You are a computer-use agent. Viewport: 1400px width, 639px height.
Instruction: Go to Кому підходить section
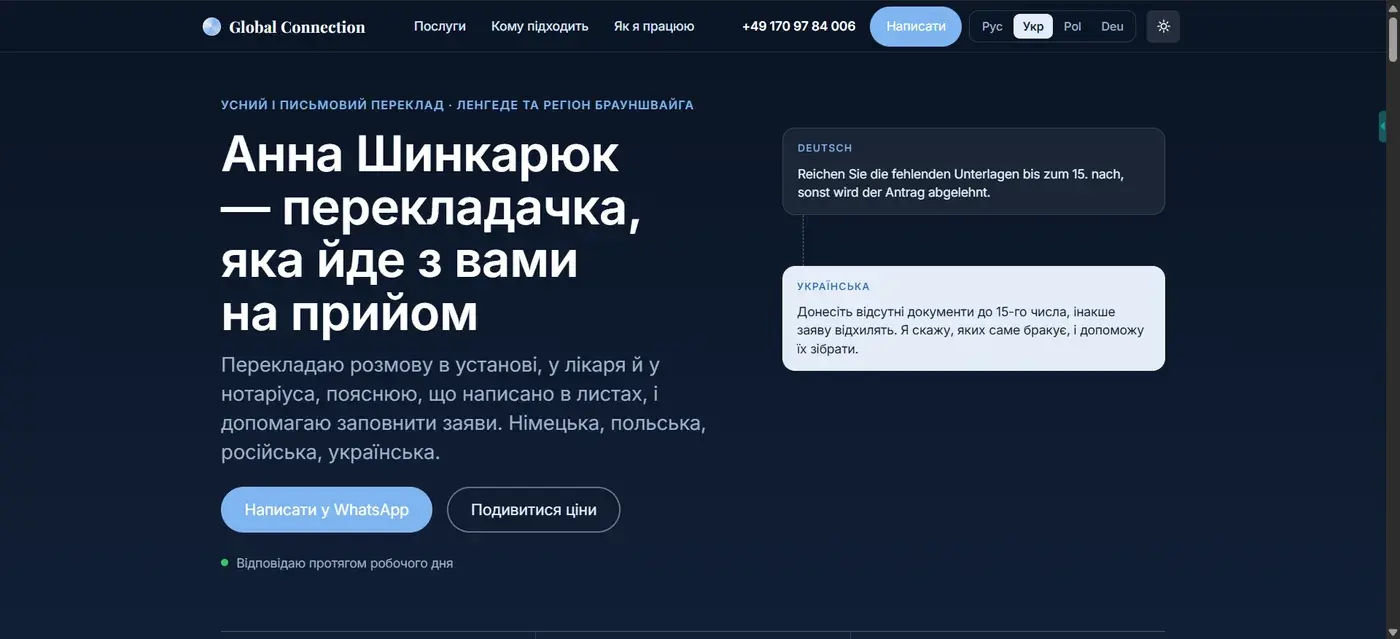click(540, 26)
